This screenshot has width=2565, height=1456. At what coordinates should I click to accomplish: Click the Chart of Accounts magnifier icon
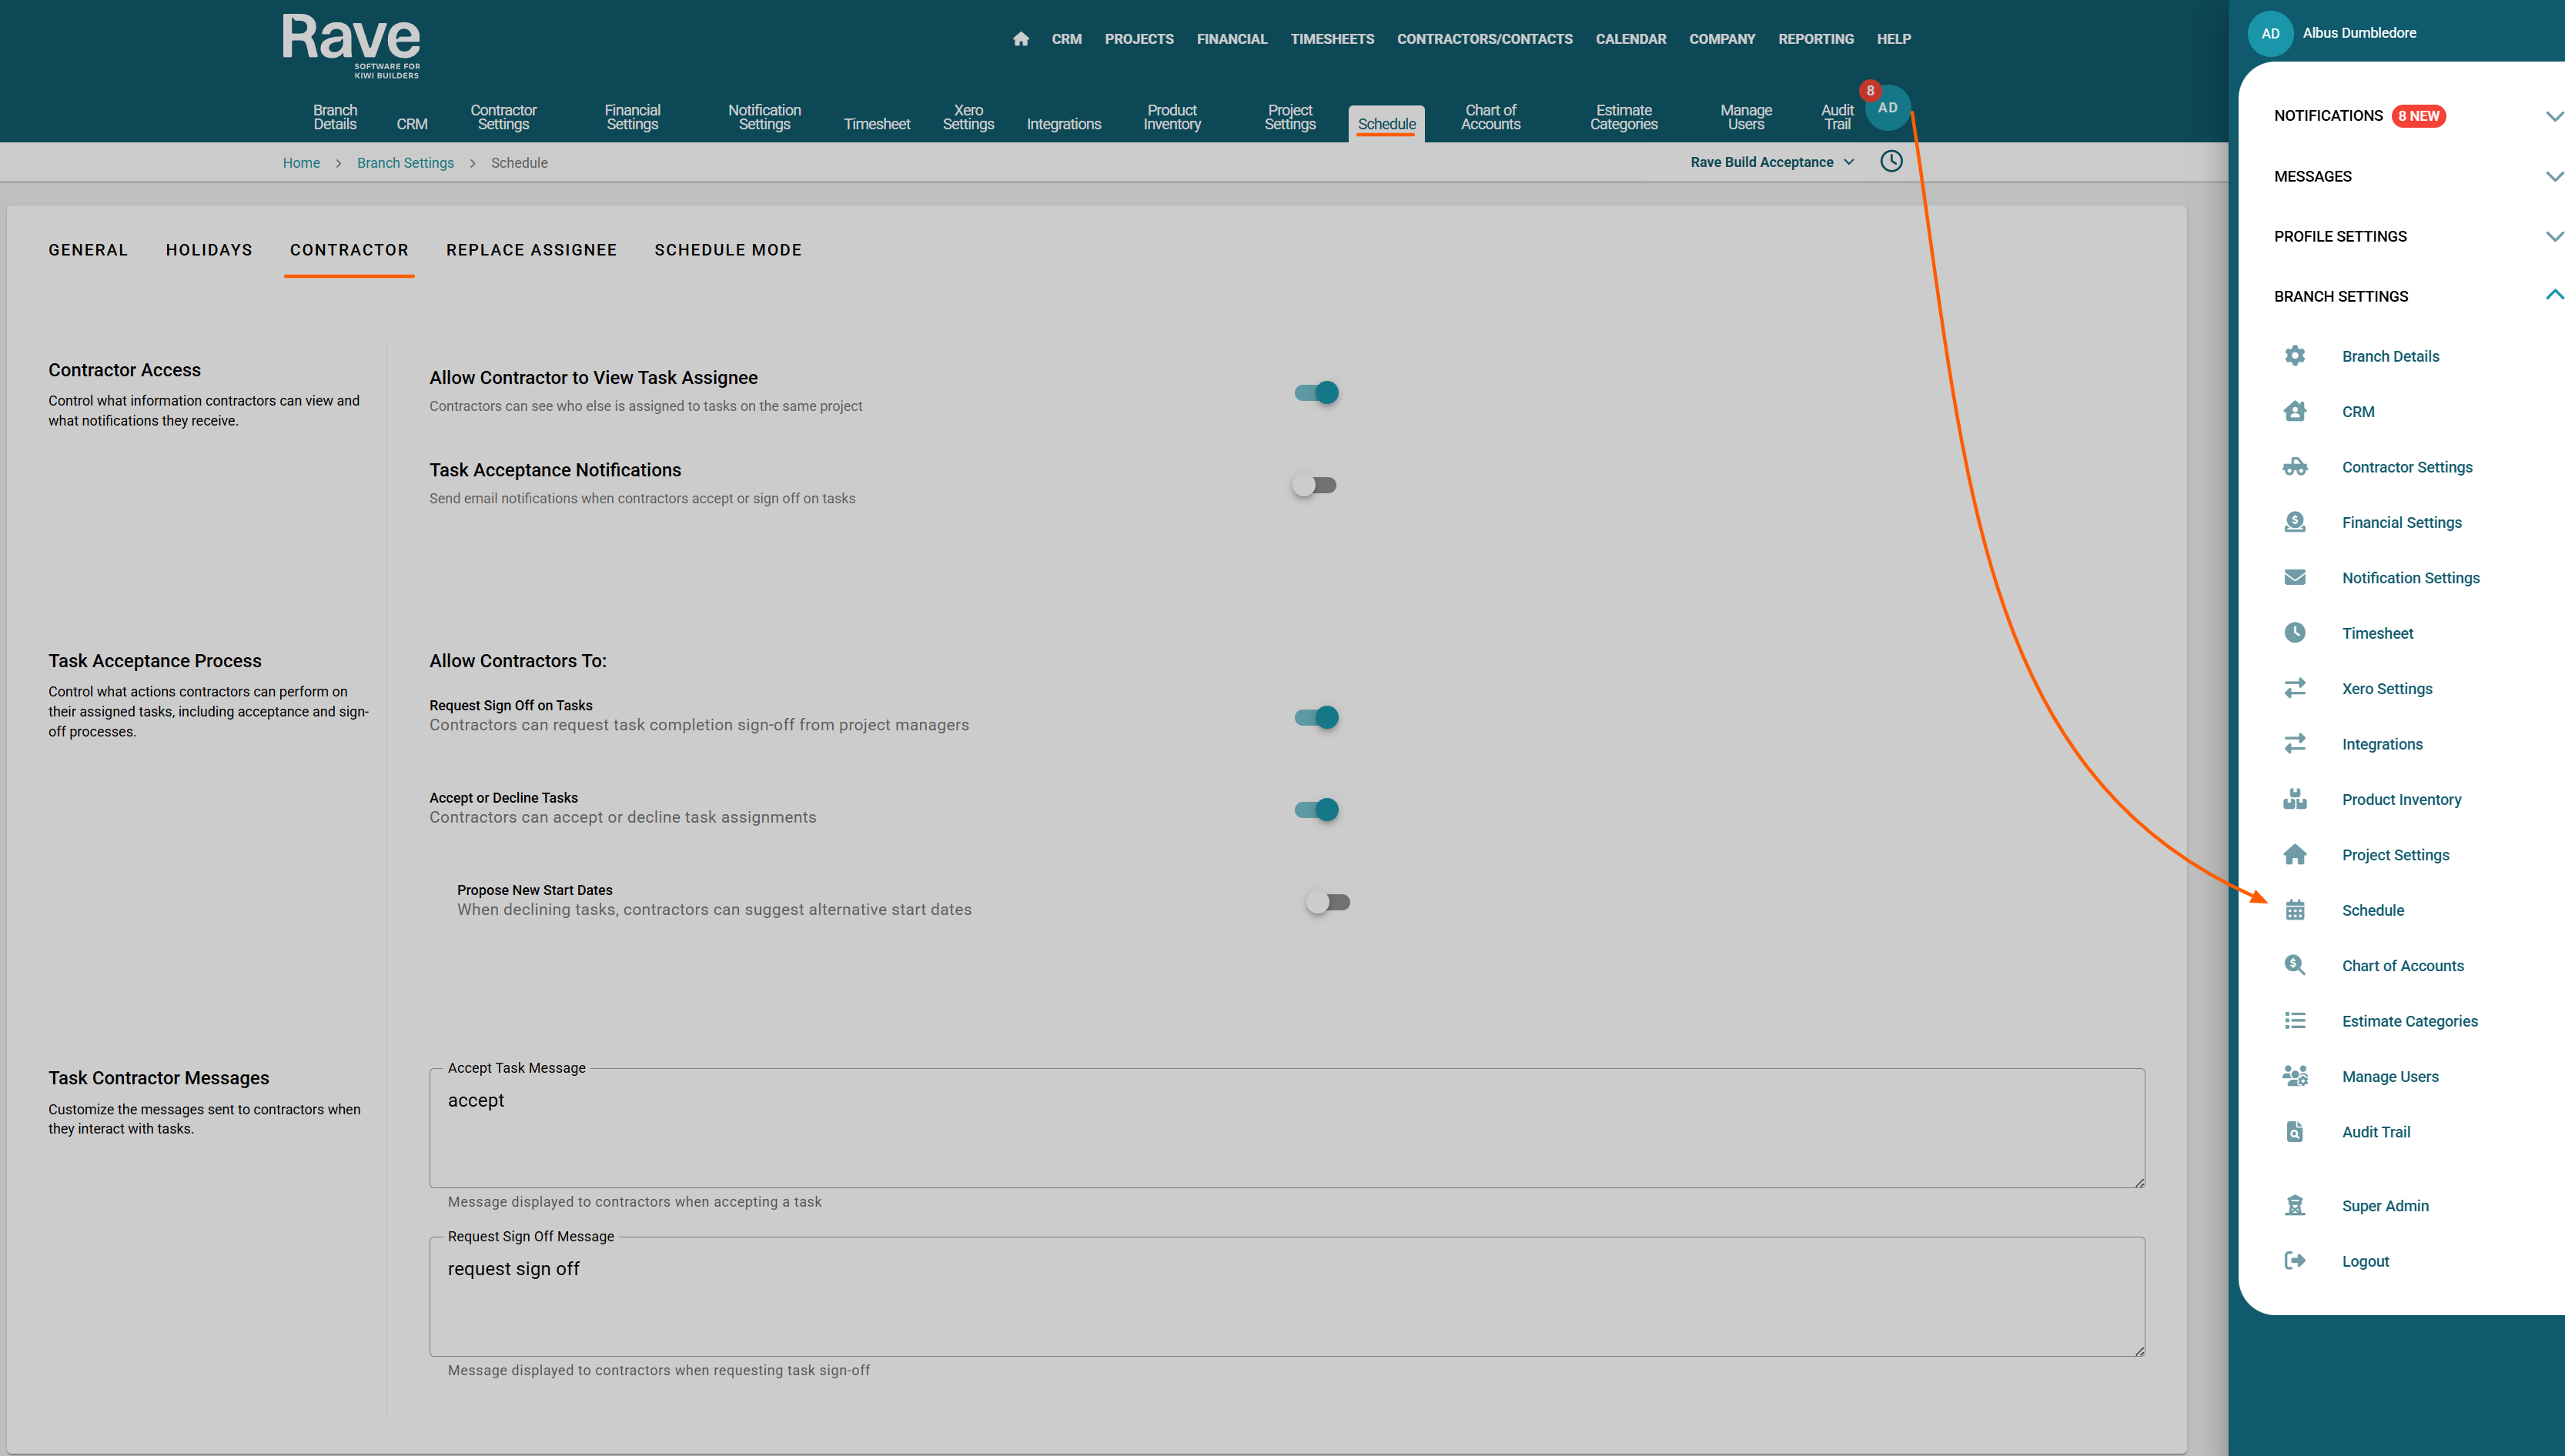point(2295,965)
